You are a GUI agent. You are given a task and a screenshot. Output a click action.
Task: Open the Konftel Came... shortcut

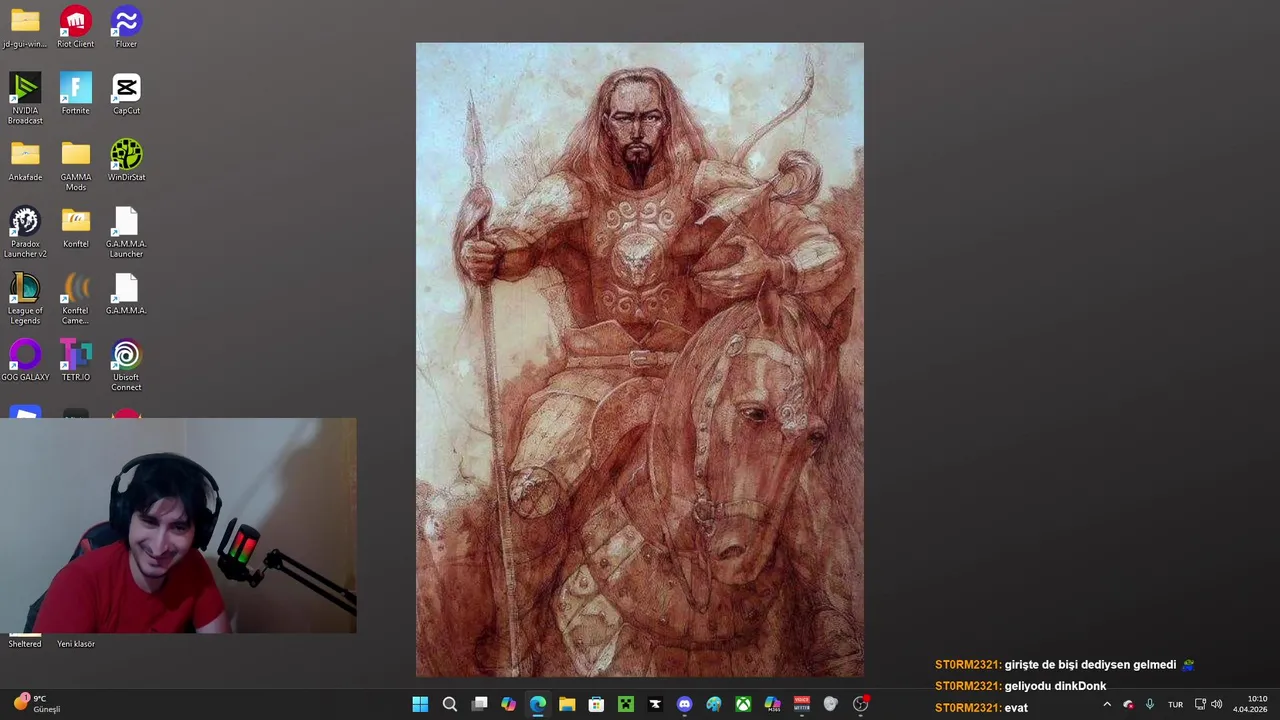pyautogui.click(x=76, y=299)
